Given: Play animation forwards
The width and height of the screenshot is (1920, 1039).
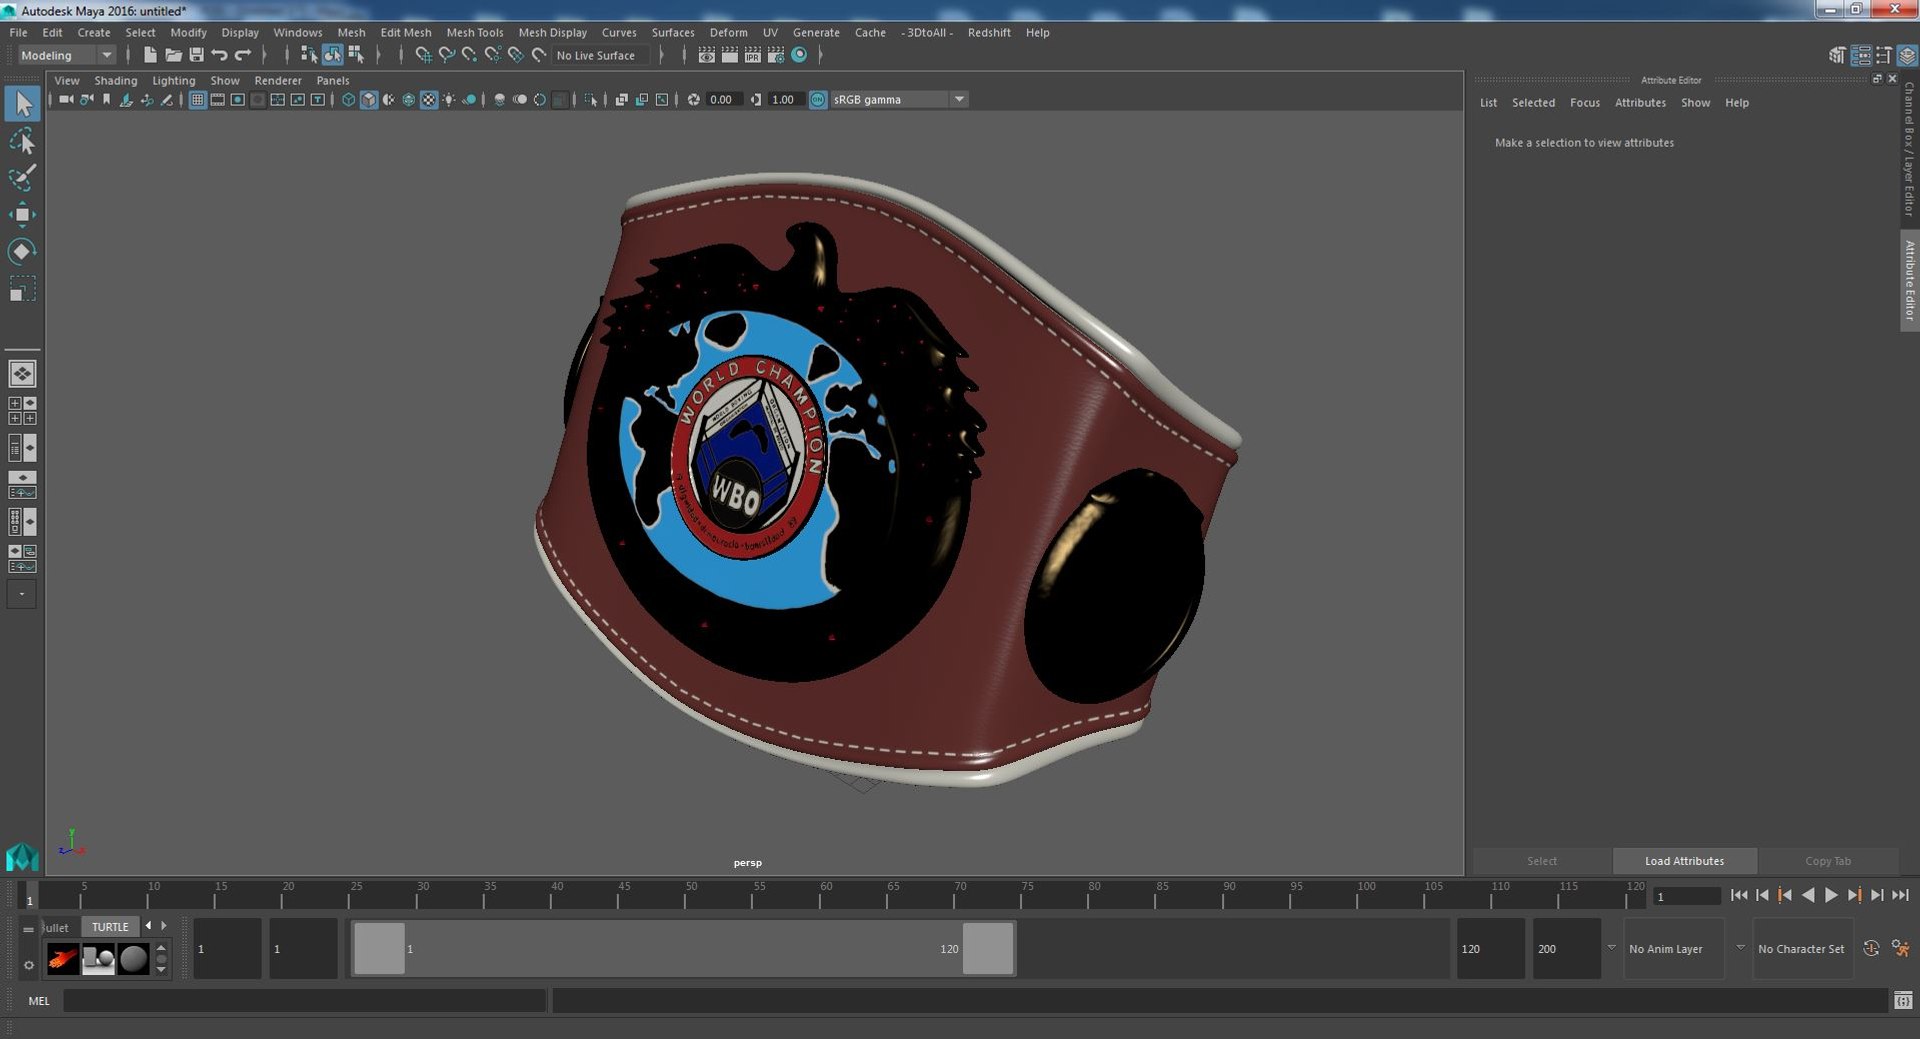Looking at the screenshot, I should (x=1831, y=895).
